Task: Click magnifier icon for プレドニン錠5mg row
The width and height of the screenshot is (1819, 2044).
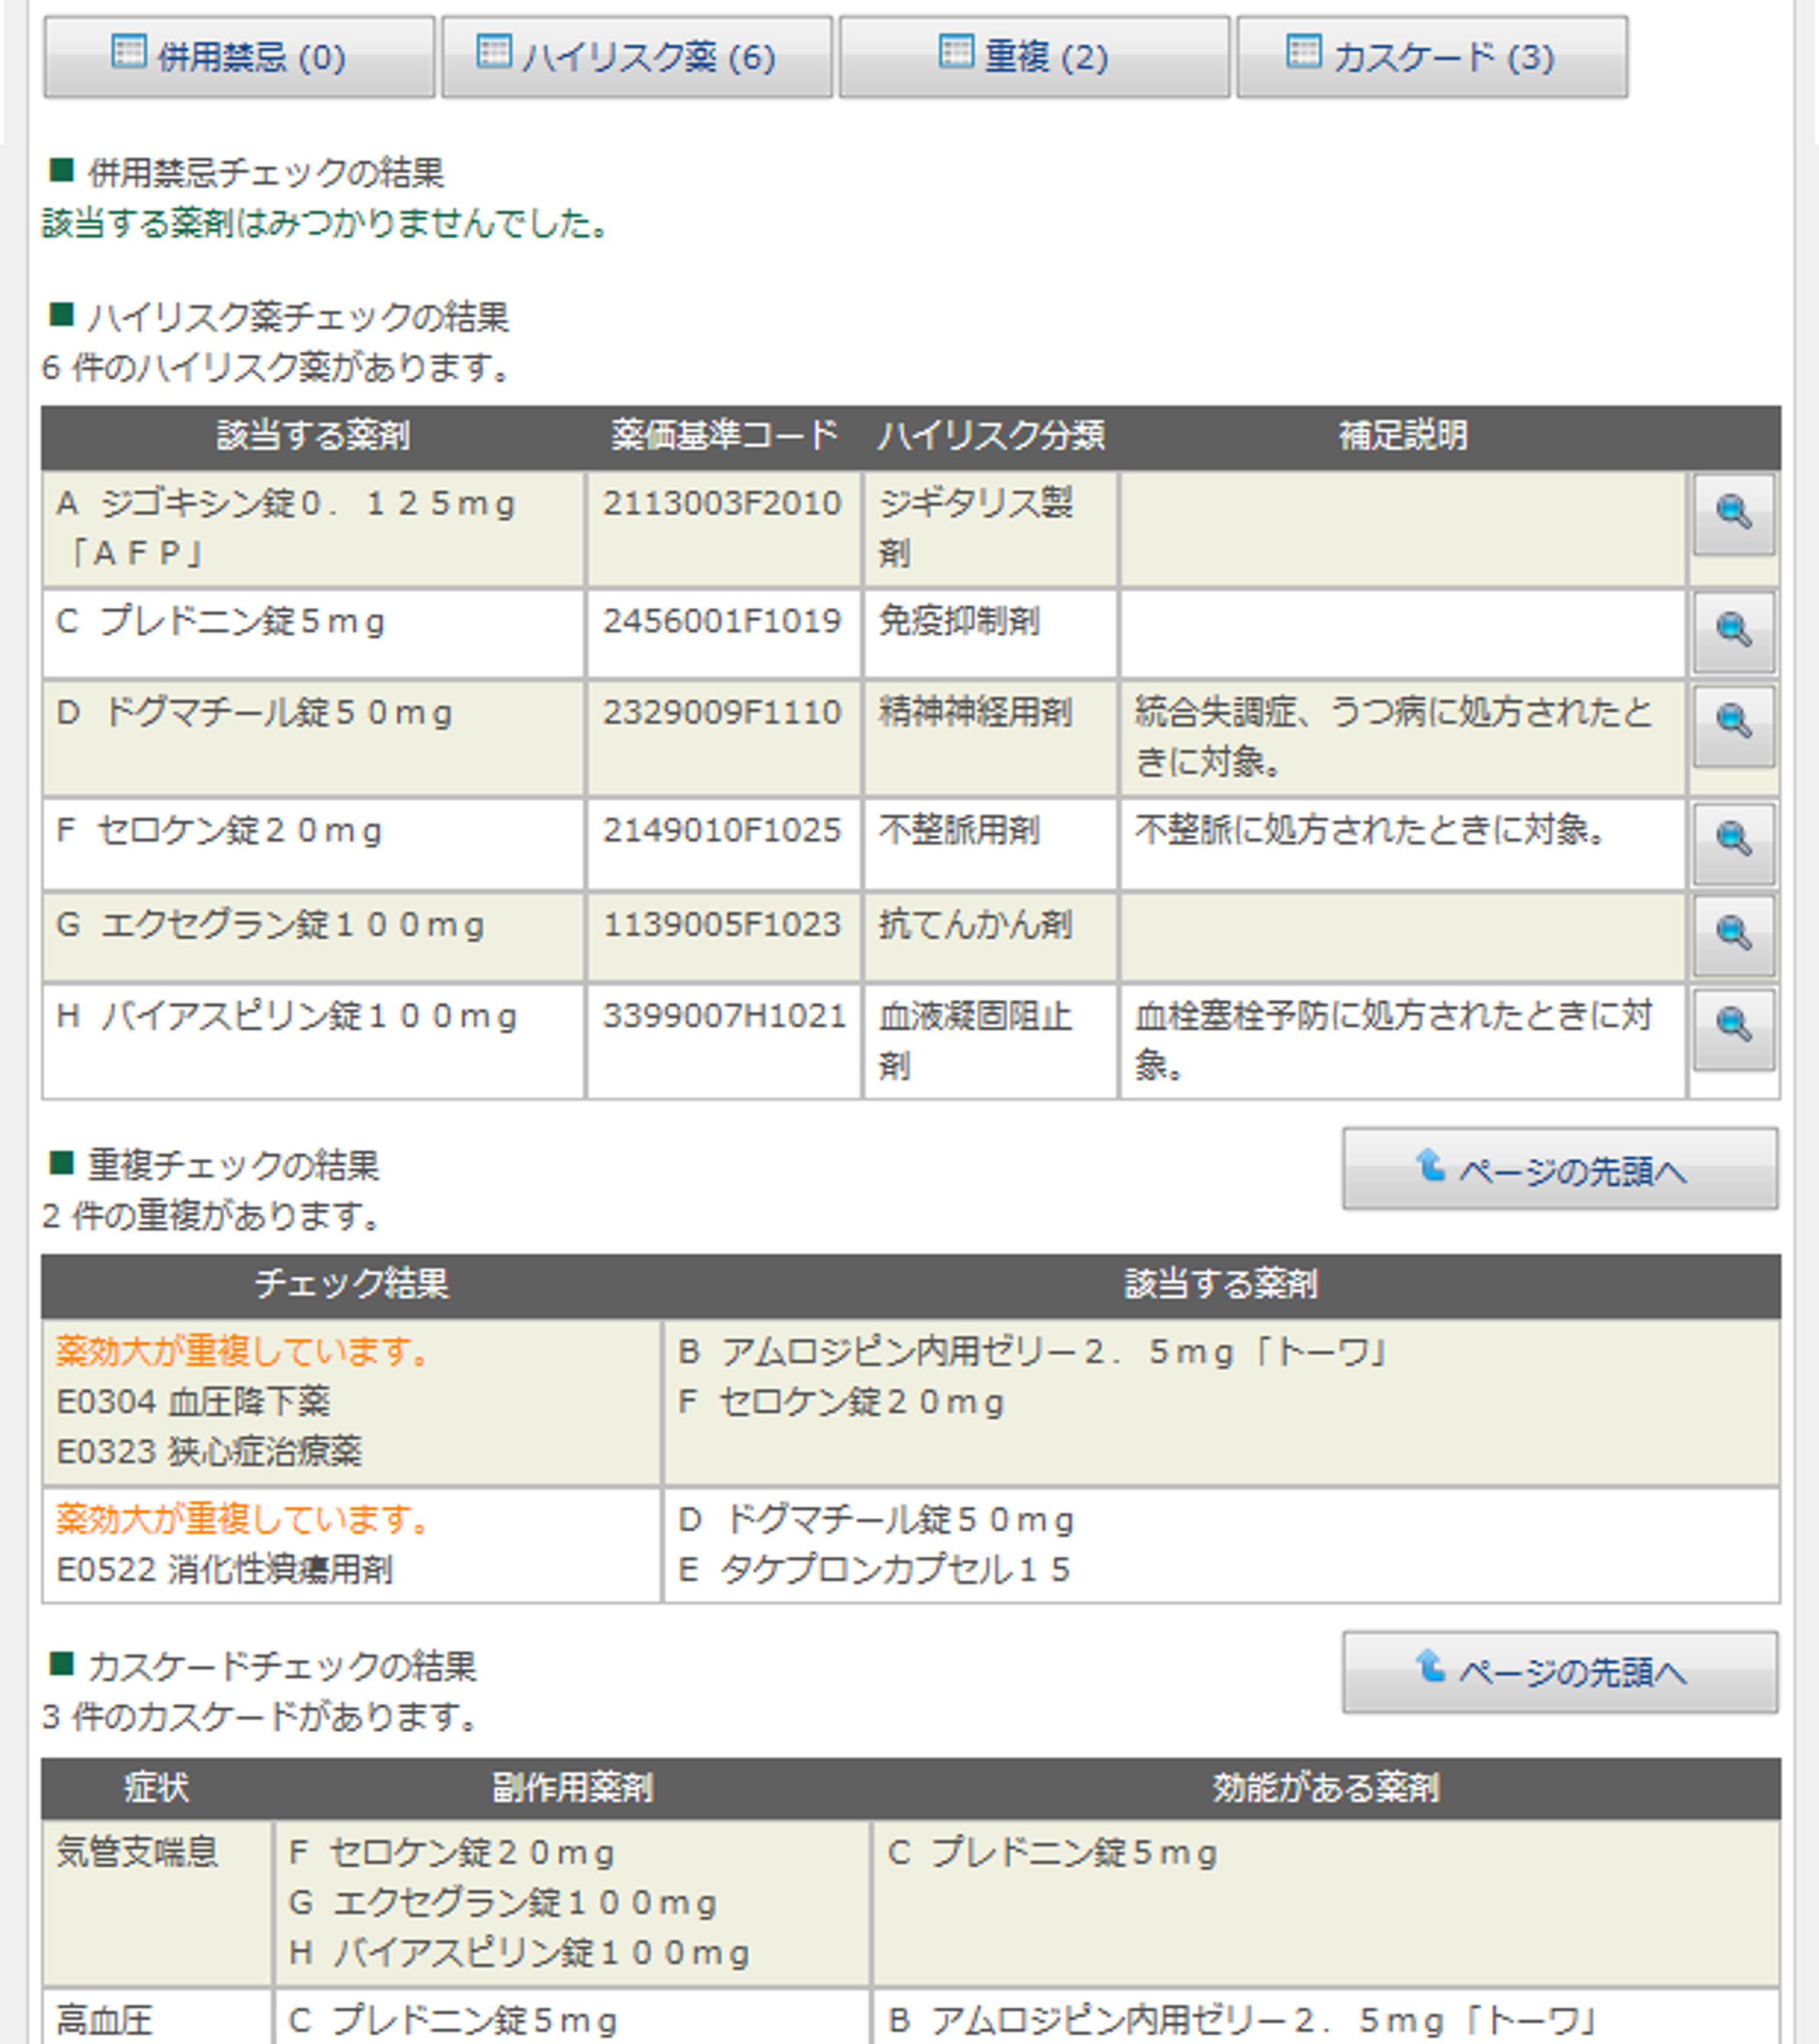Action: (x=1734, y=632)
